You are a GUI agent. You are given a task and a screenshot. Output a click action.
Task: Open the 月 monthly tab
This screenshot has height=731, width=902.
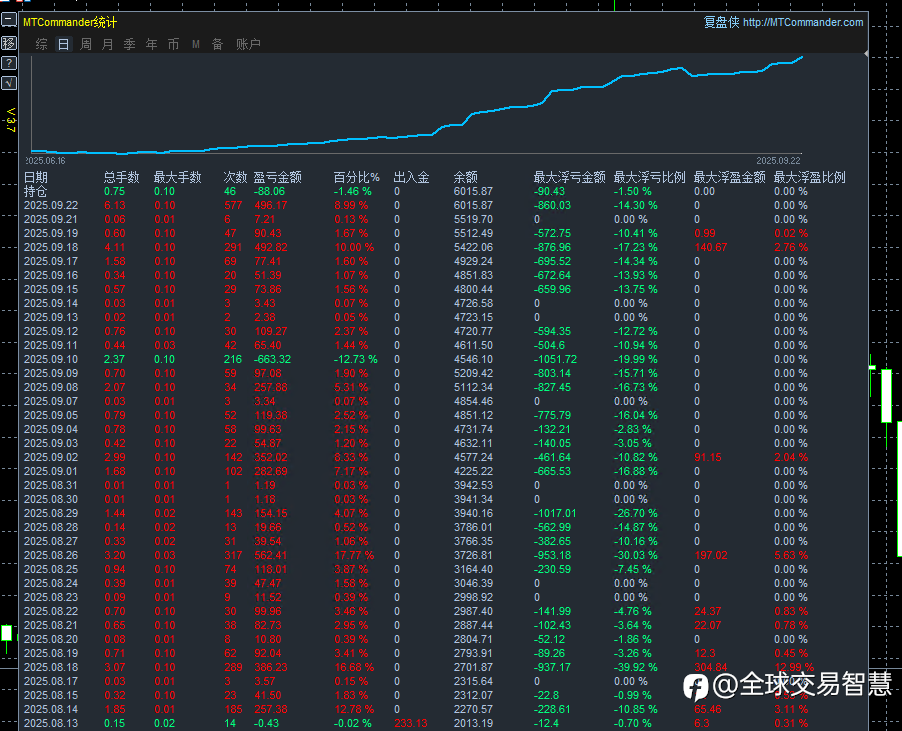pyautogui.click(x=107, y=44)
